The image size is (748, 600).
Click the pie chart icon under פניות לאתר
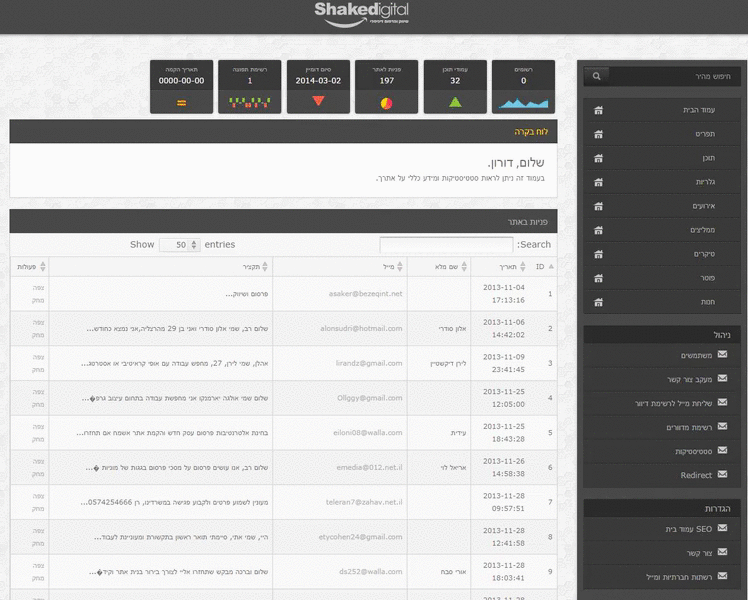click(386, 103)
